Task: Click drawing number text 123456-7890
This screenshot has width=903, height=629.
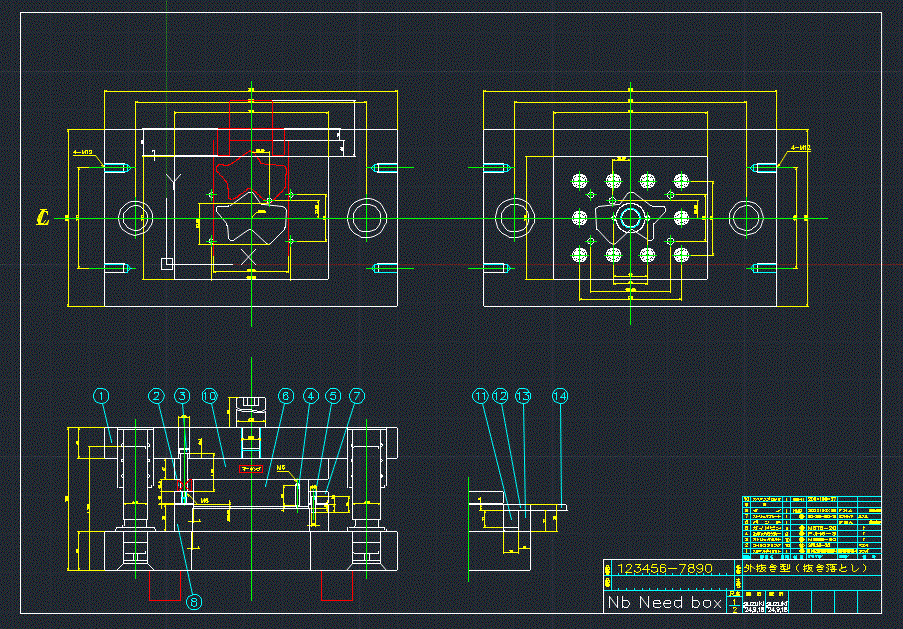Action: (665, 569)
